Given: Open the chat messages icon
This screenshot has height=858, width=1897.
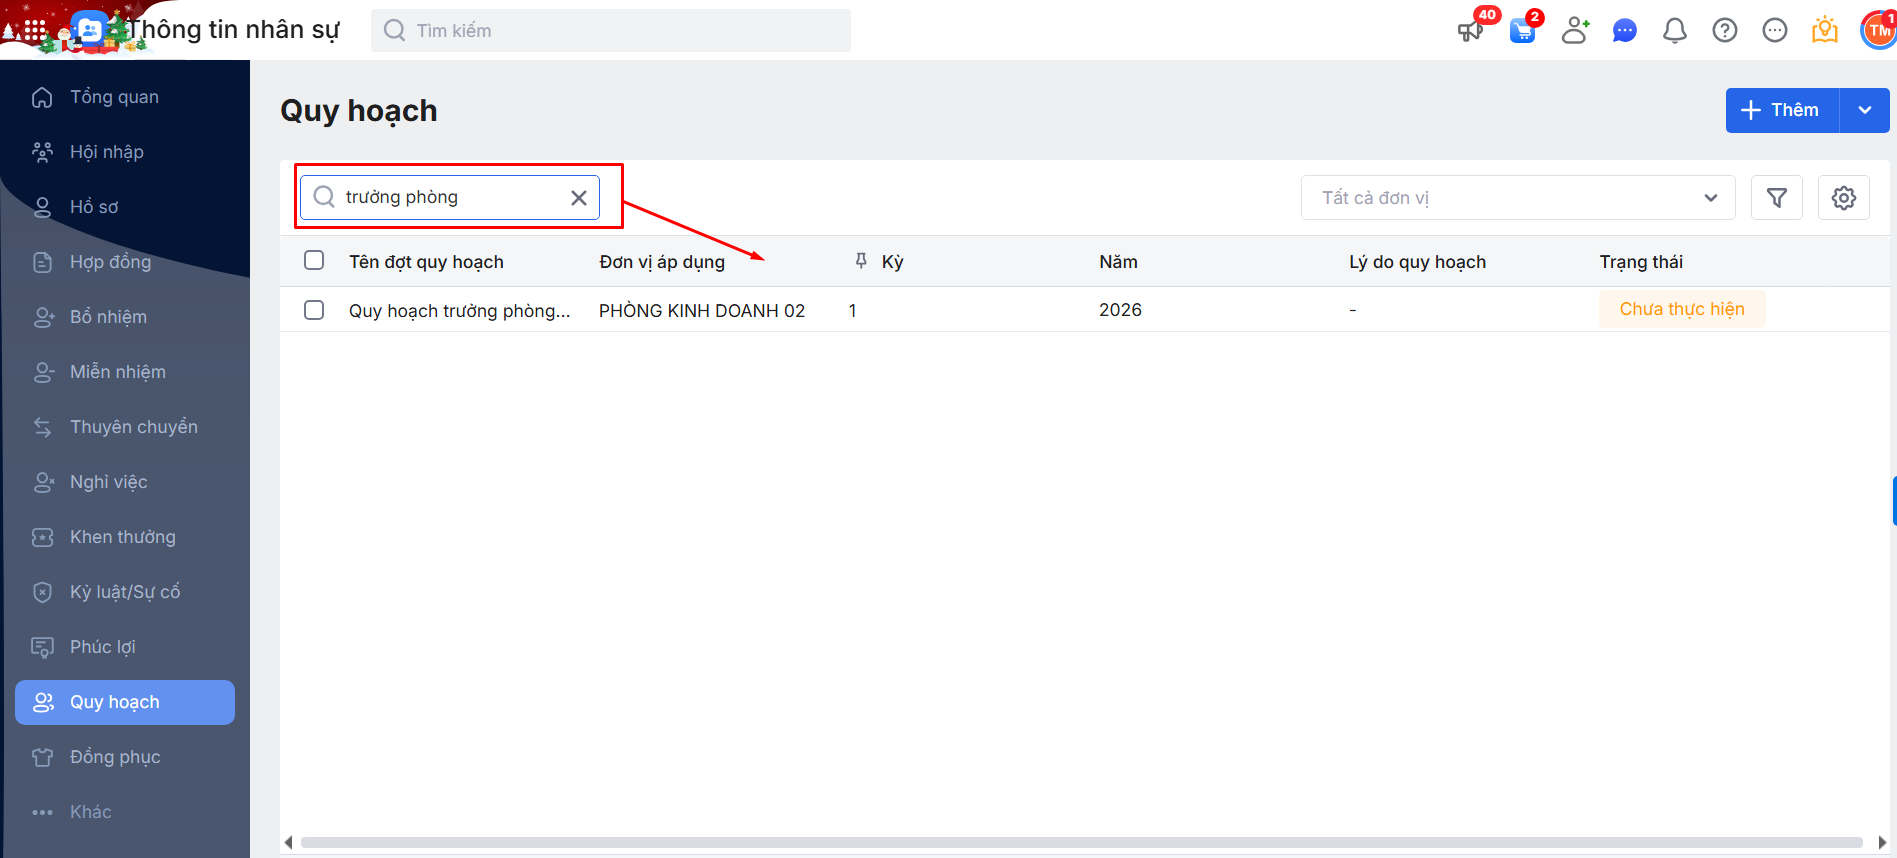Looking at the screenshot, I should [1625, 31].
